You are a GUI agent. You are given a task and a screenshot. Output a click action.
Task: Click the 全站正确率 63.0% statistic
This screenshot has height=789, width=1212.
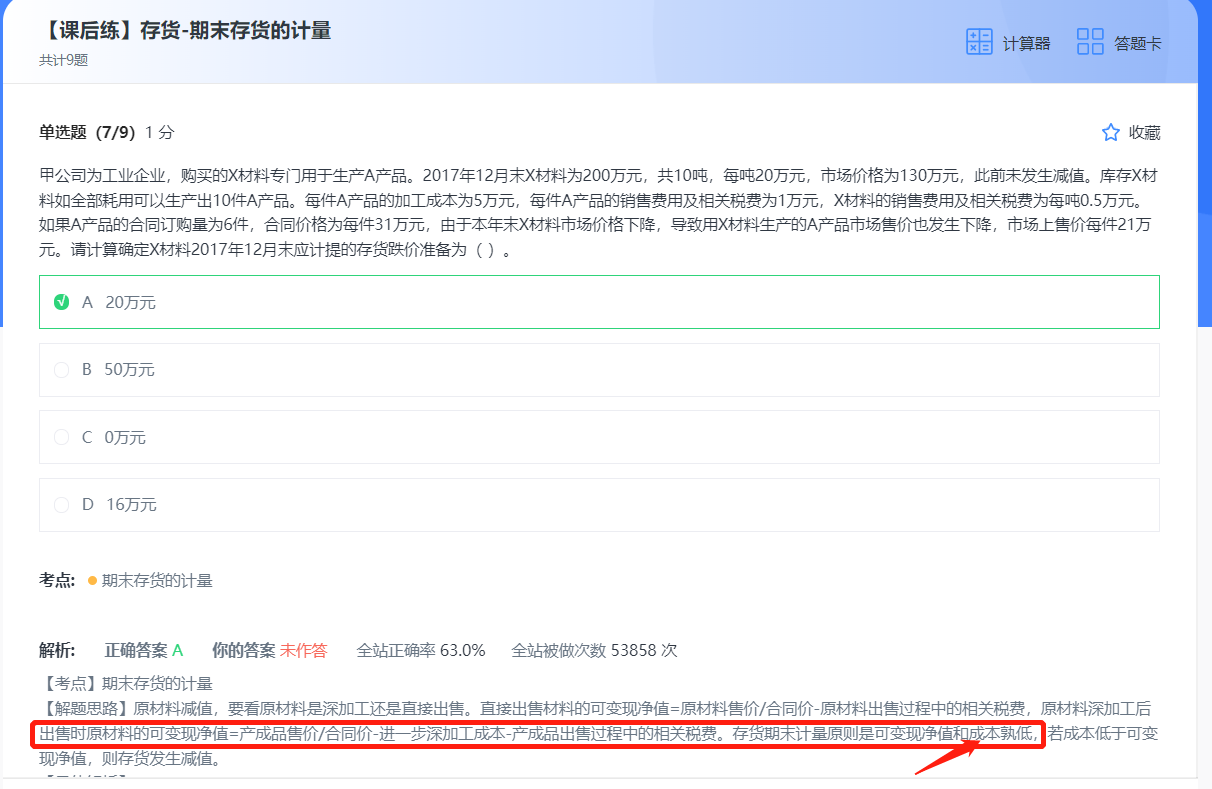pyautogui.click(x=421, y=650)
